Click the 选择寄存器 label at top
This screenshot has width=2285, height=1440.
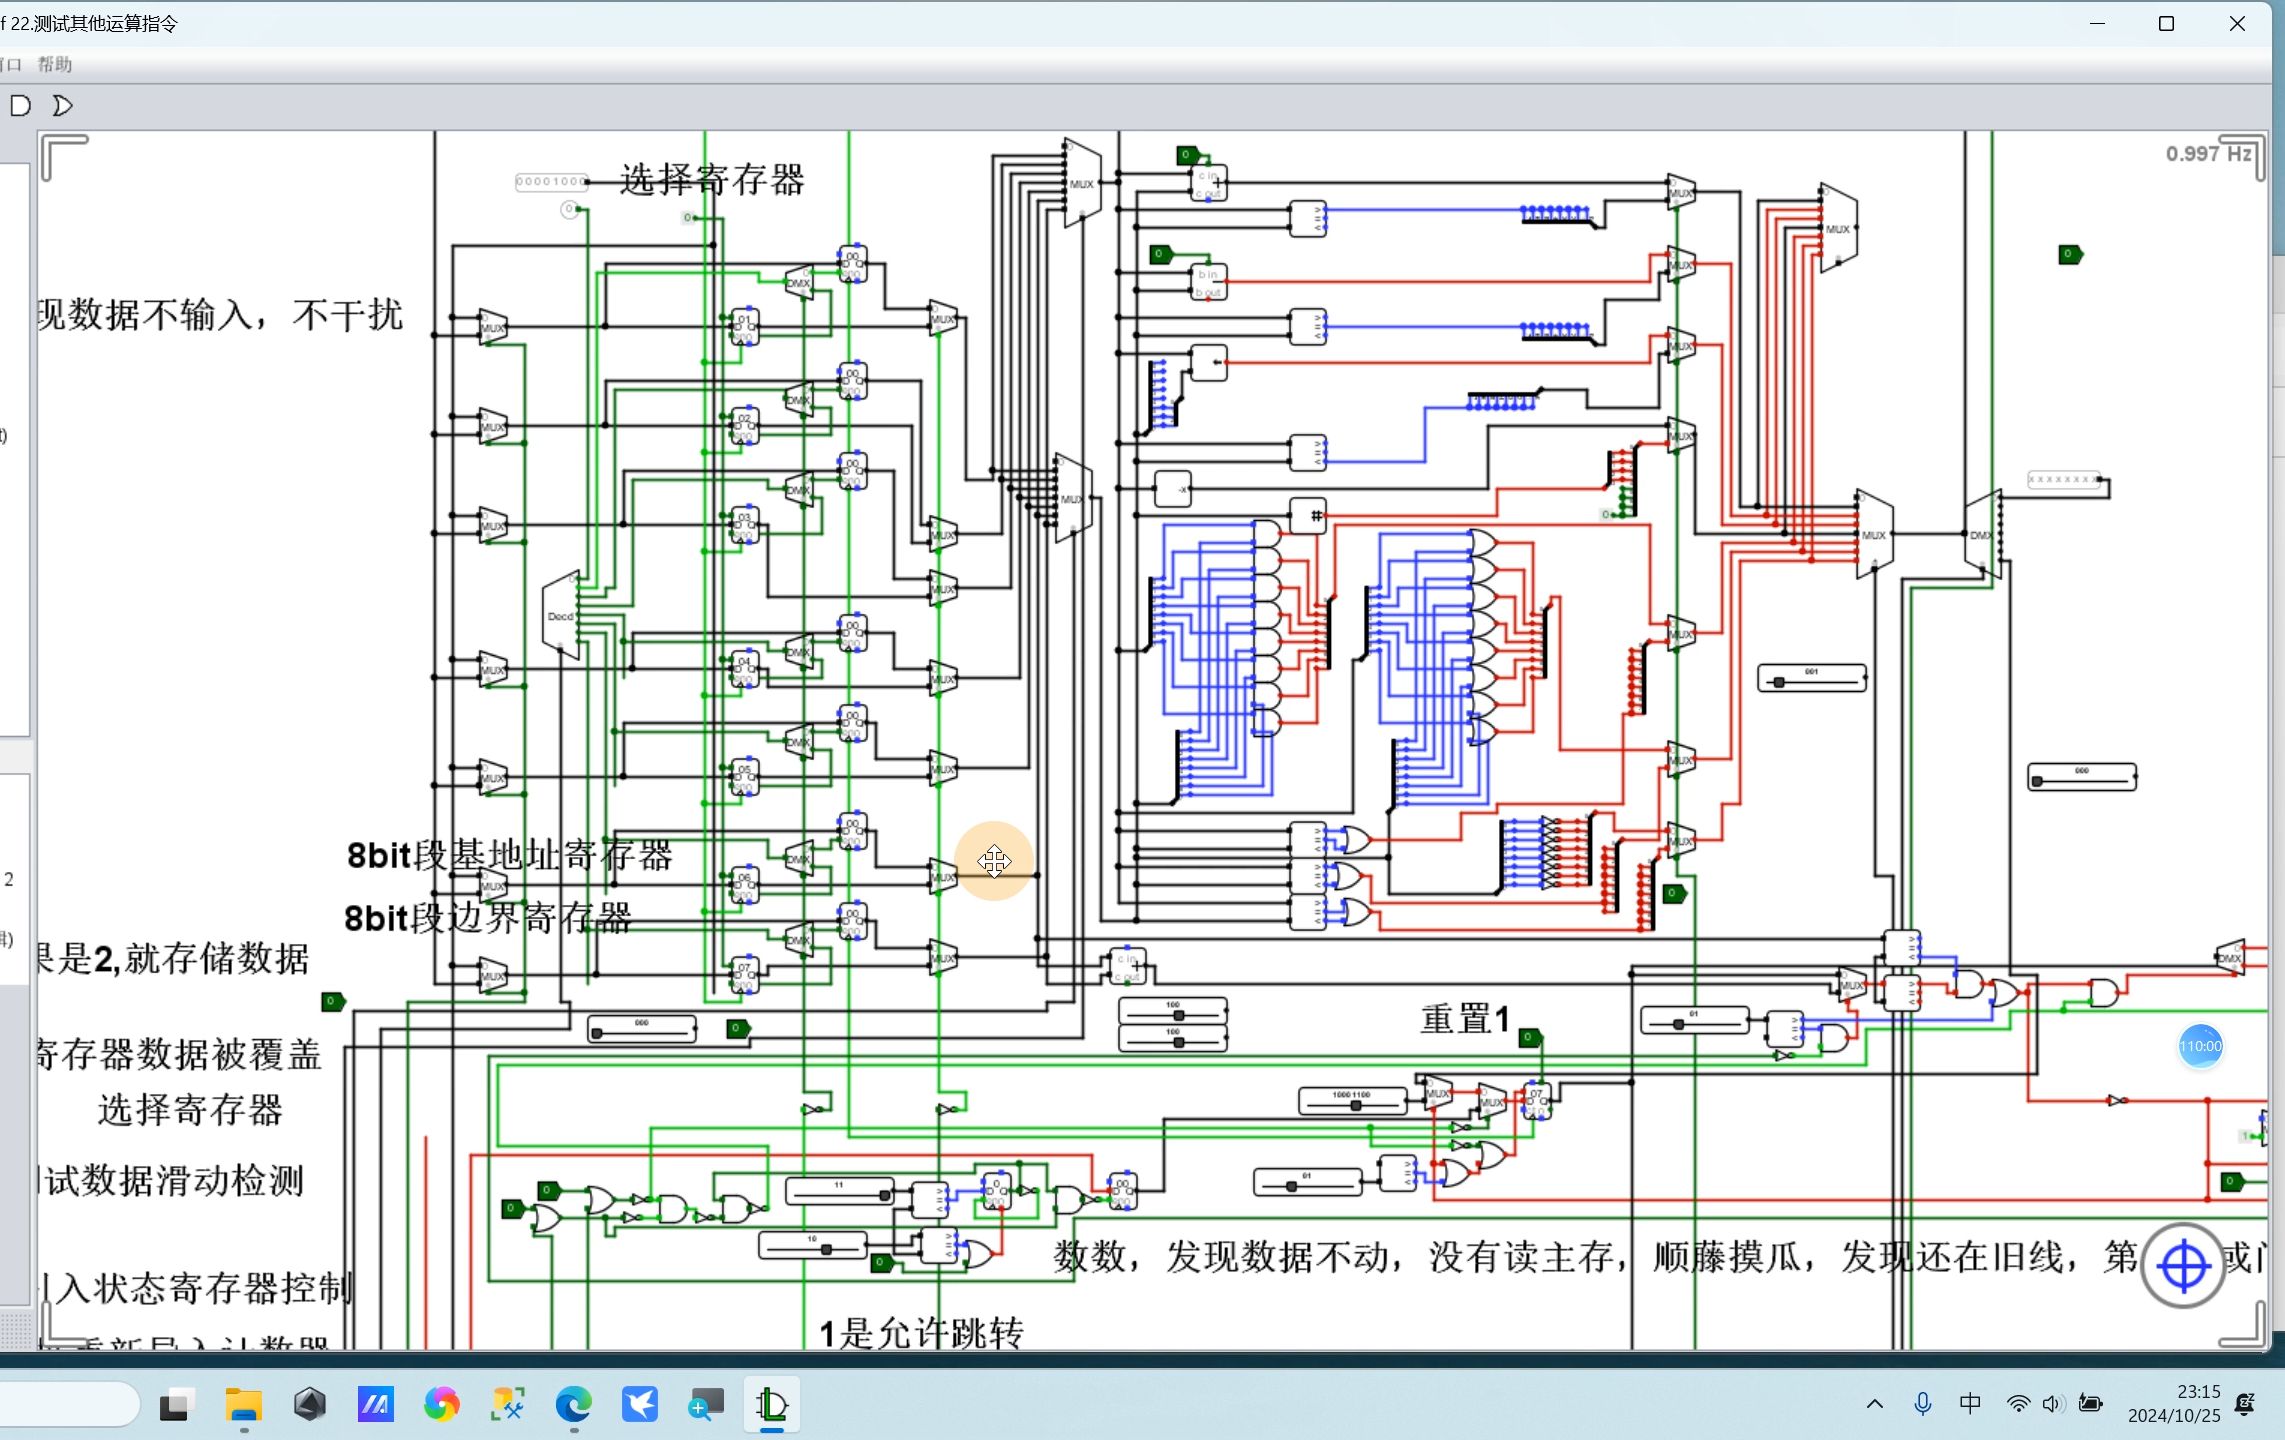point(712,180)
